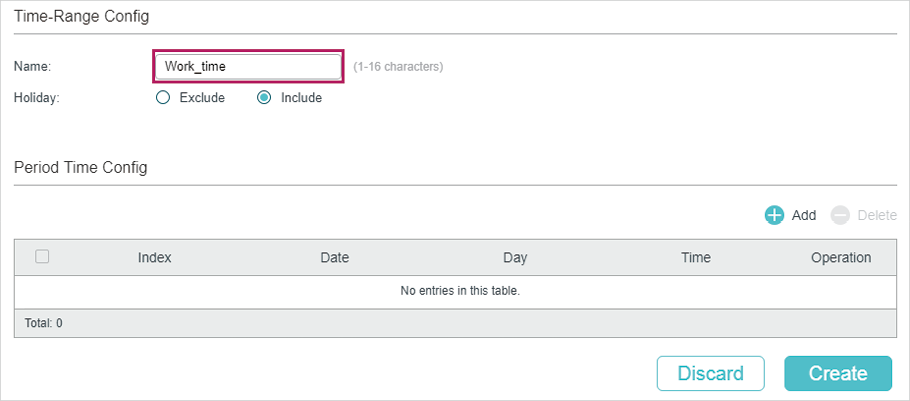This screenshot has width=910, height=401.
Task: Click the minus icon beside Delete
Action: (840, 215)
